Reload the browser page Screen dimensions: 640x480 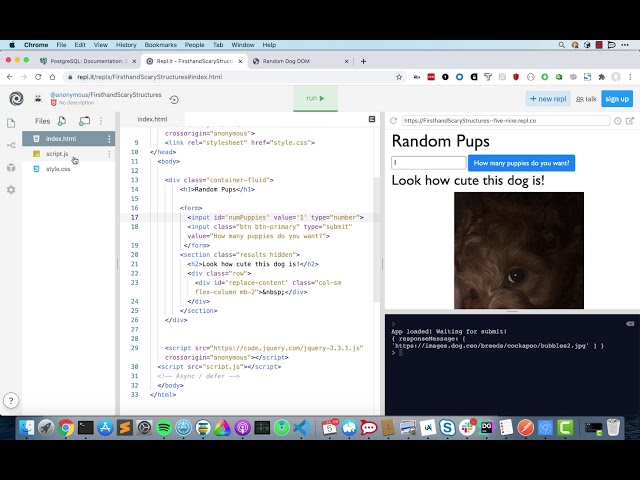pos(38,77)
